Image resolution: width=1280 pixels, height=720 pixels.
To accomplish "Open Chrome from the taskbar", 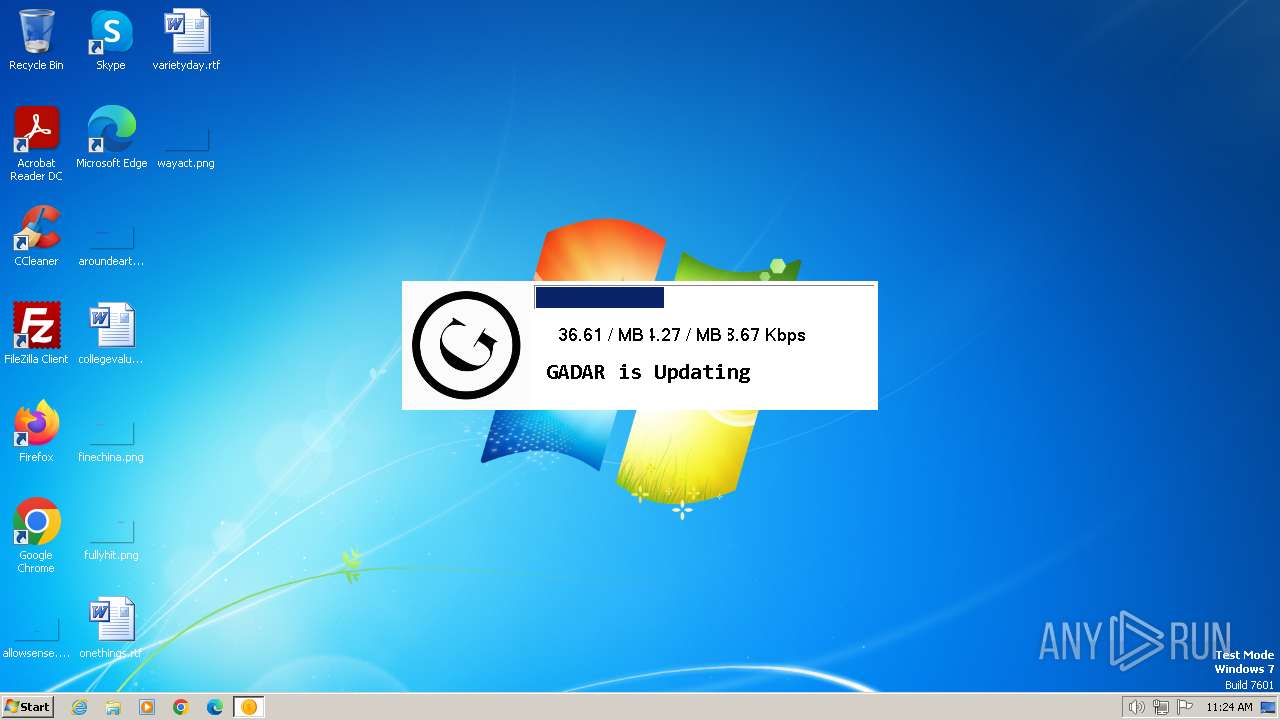I will coord(181,707).
